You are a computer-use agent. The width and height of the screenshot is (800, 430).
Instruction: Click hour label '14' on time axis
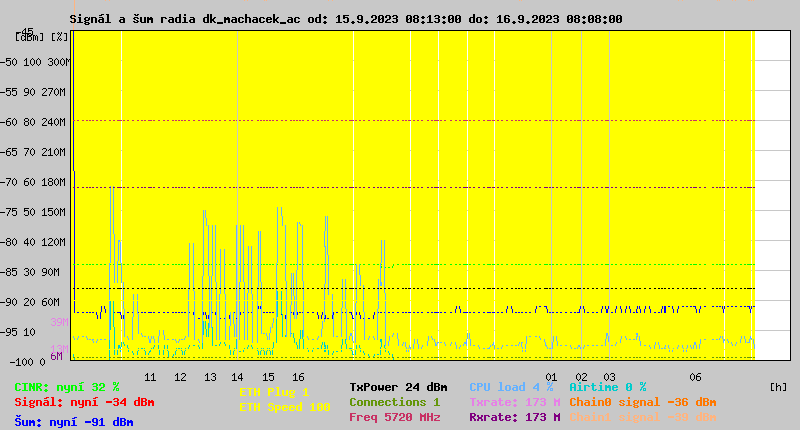pyautogui.click(x=237, y=377)
